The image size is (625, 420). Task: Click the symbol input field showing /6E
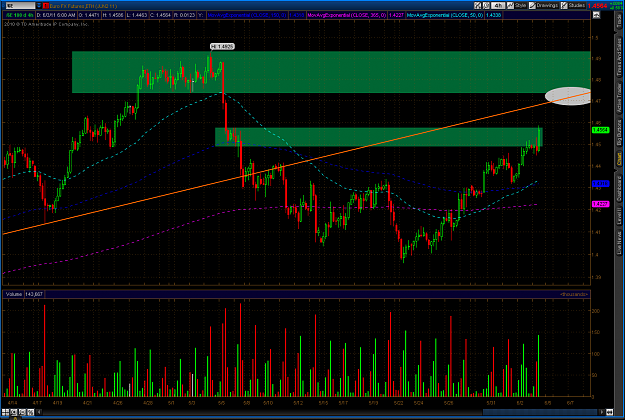[20, 6]
